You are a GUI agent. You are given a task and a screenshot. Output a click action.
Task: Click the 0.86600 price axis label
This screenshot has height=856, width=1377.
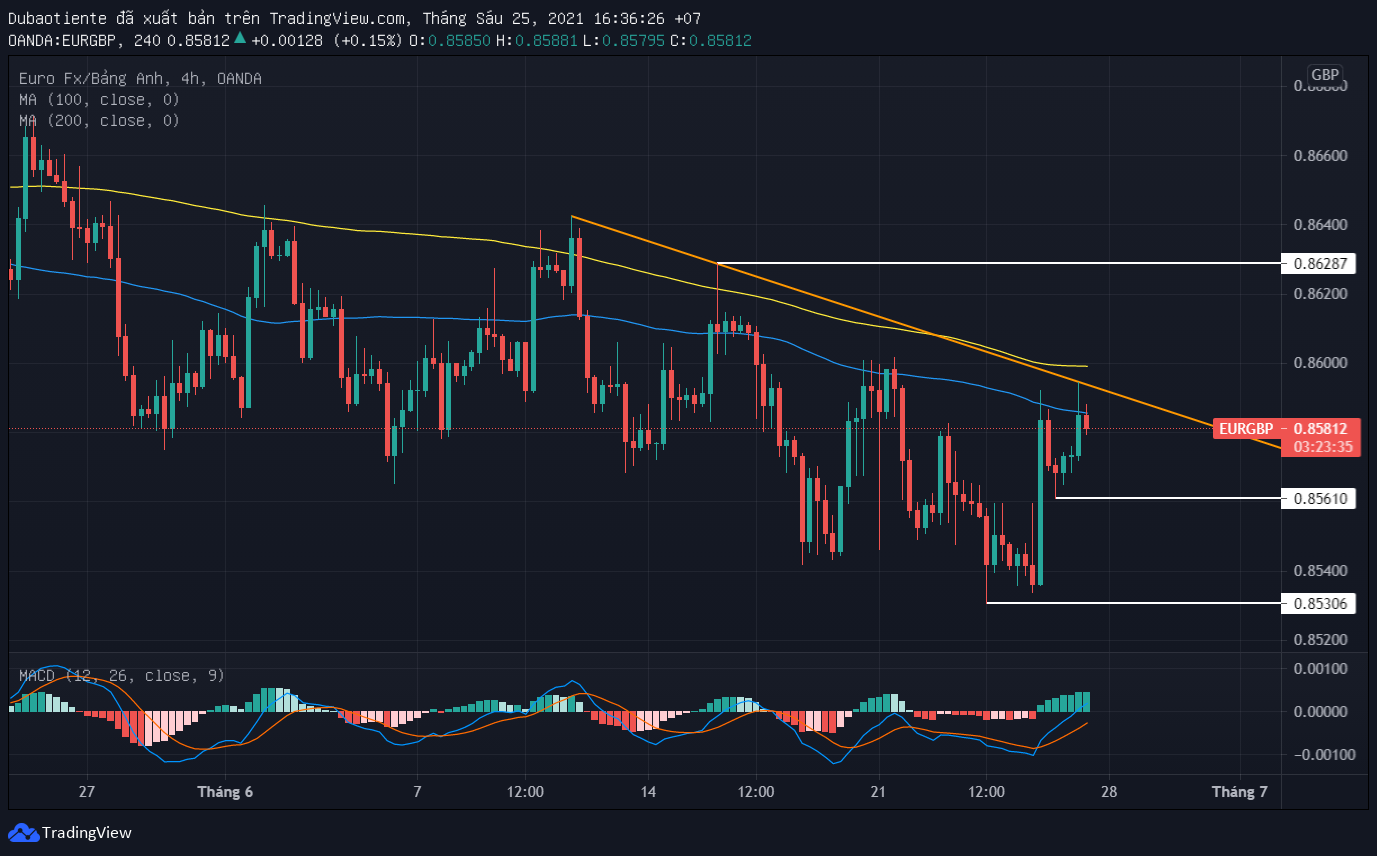(x=1321, y=156)
